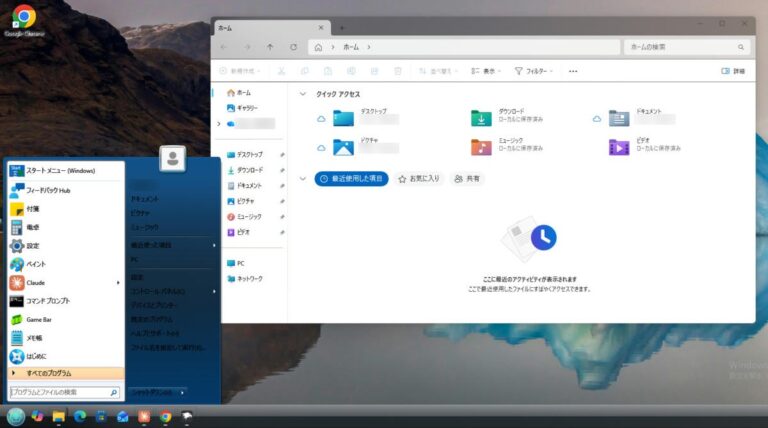Paste using the Explorer toolbar icon
The width and height of the screenshot is (768, 428).
click(x=328, y=71)
